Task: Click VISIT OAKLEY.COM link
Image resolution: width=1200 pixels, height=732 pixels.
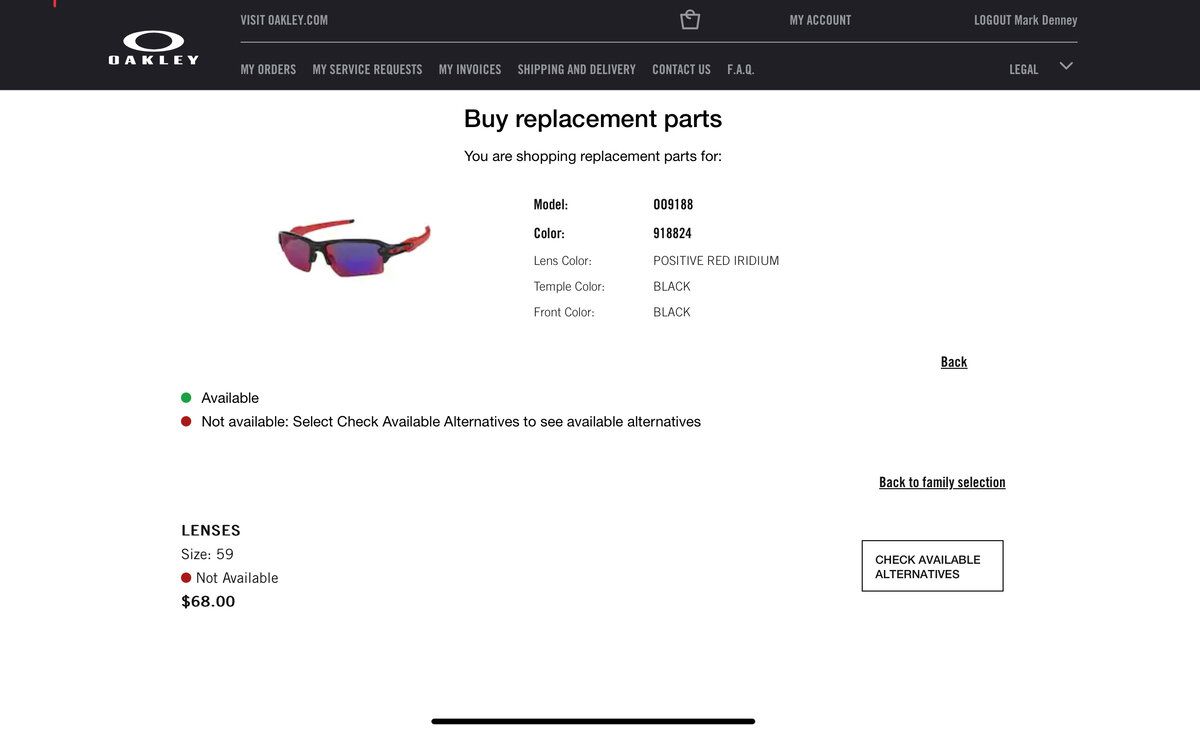Action: point(284,20)
